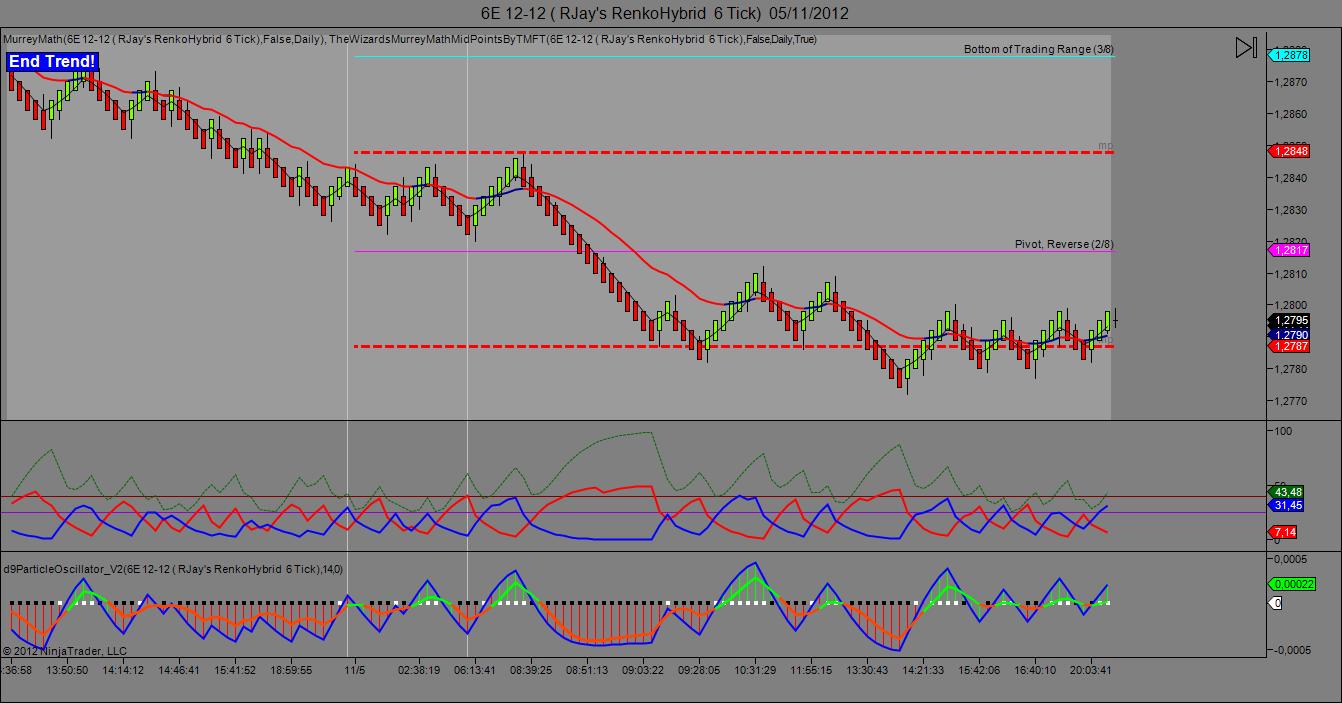This screenshot has width=1342, height=703.
Task: Click the red 7,14 indicator value marker
Action: pyautogui.click(x=1285, y=532)
